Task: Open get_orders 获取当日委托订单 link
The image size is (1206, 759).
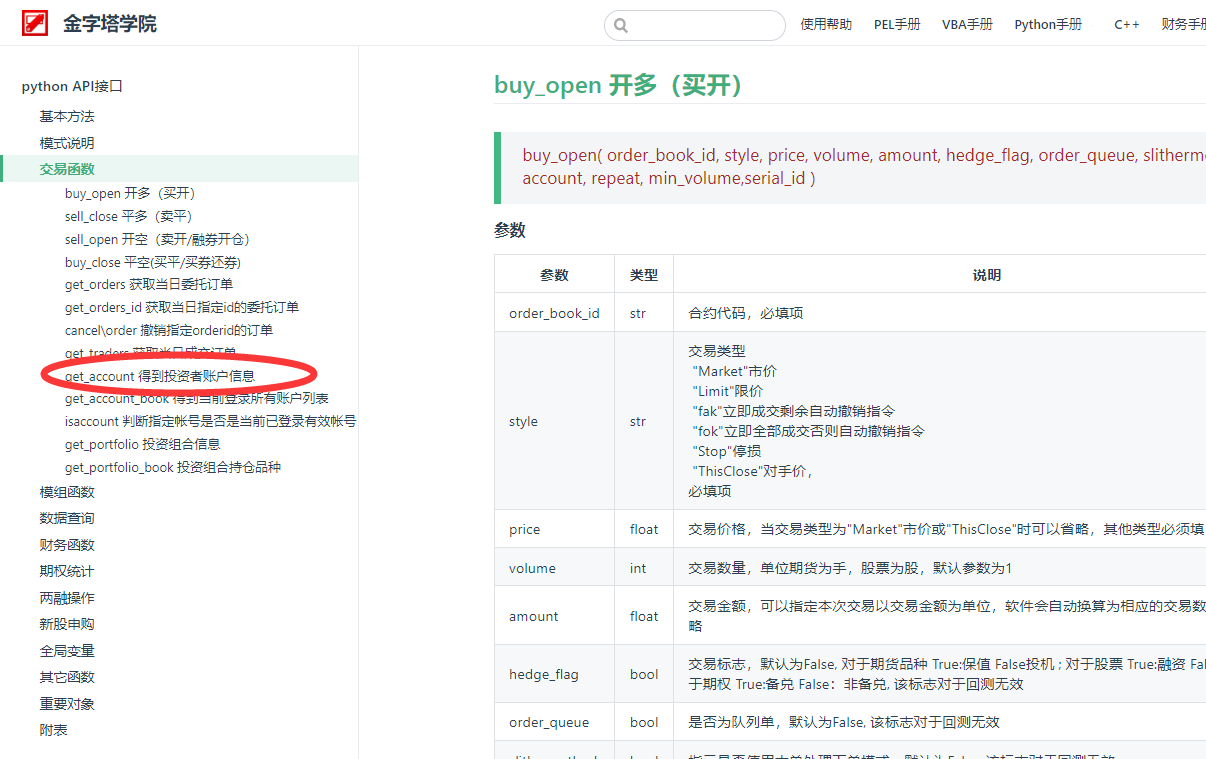Action: coord(149,285)
